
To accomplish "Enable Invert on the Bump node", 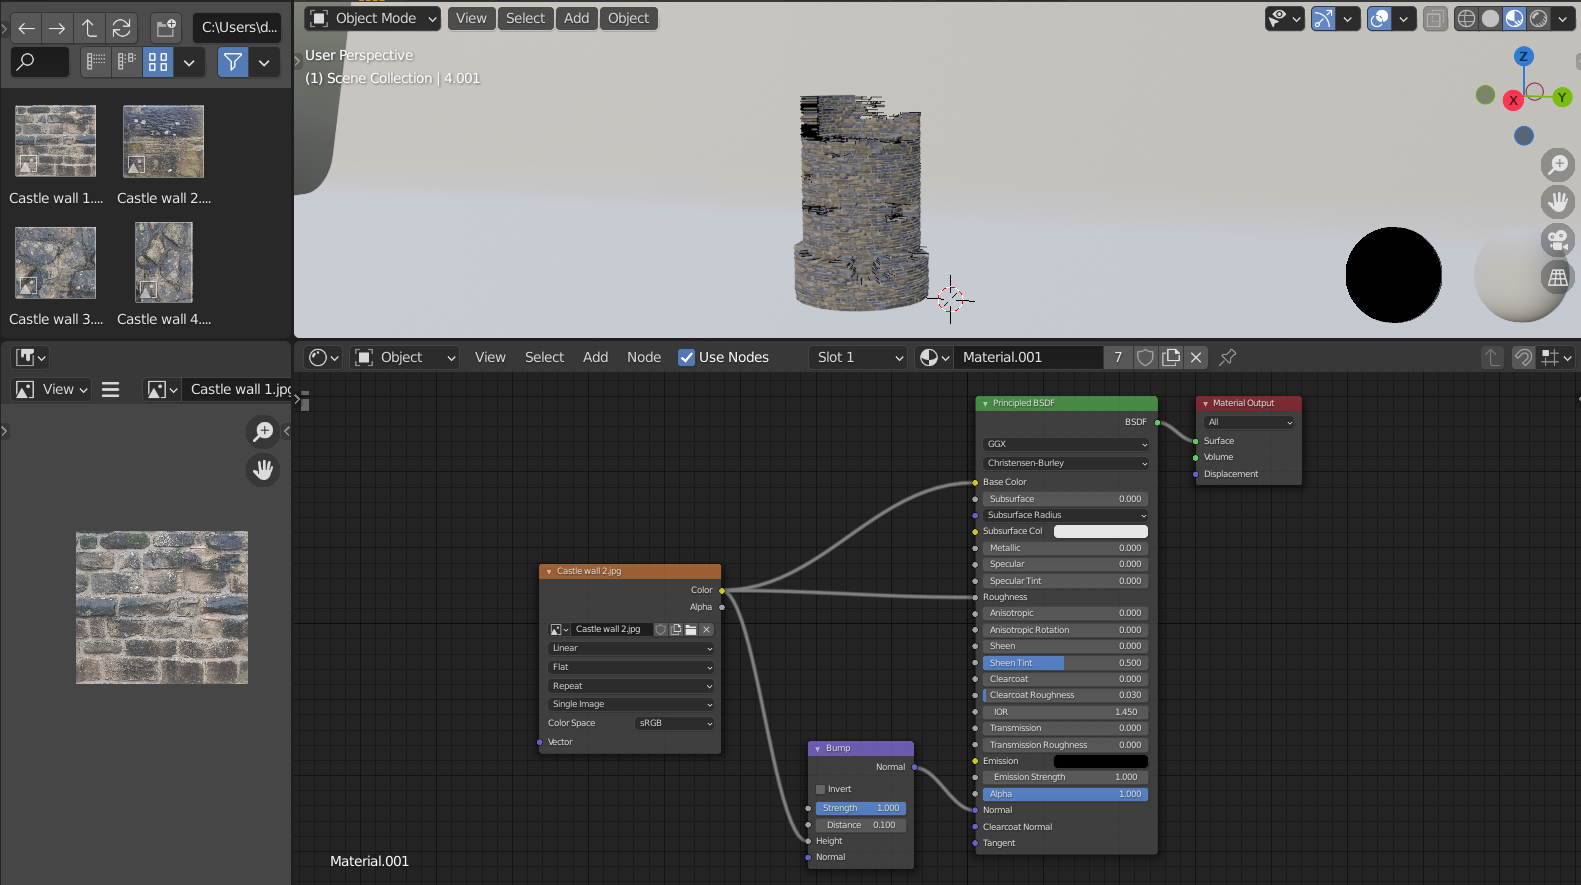I will click(821, 789).
